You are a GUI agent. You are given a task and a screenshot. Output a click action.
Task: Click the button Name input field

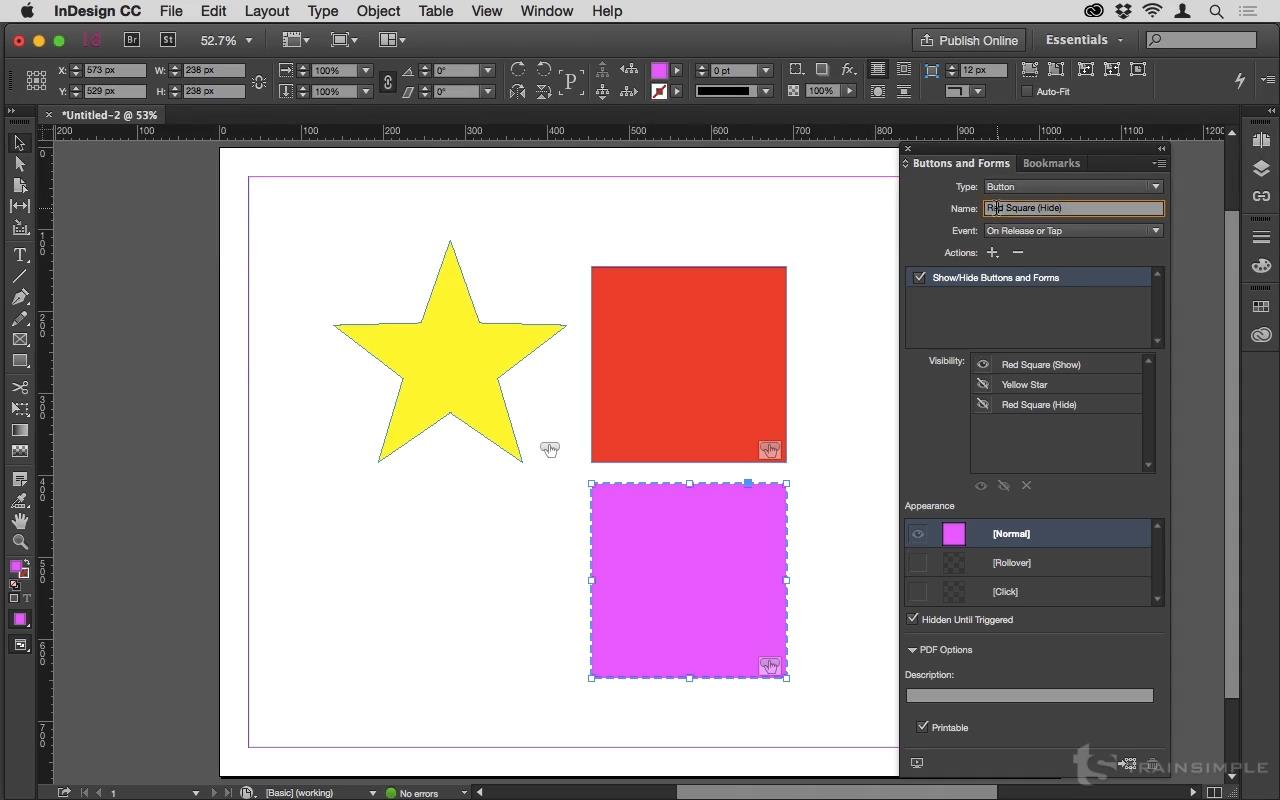coord(1074,208)
